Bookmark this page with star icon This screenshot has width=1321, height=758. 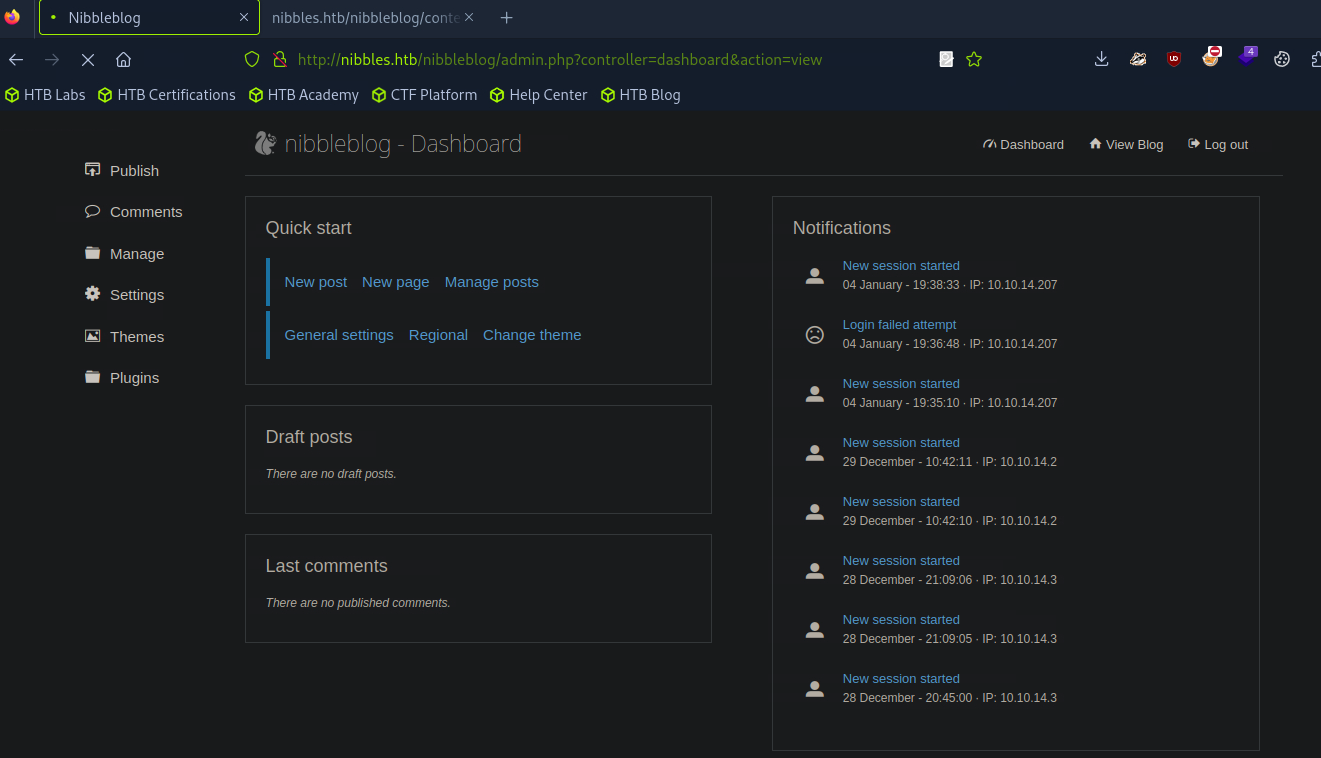[974, 59]
